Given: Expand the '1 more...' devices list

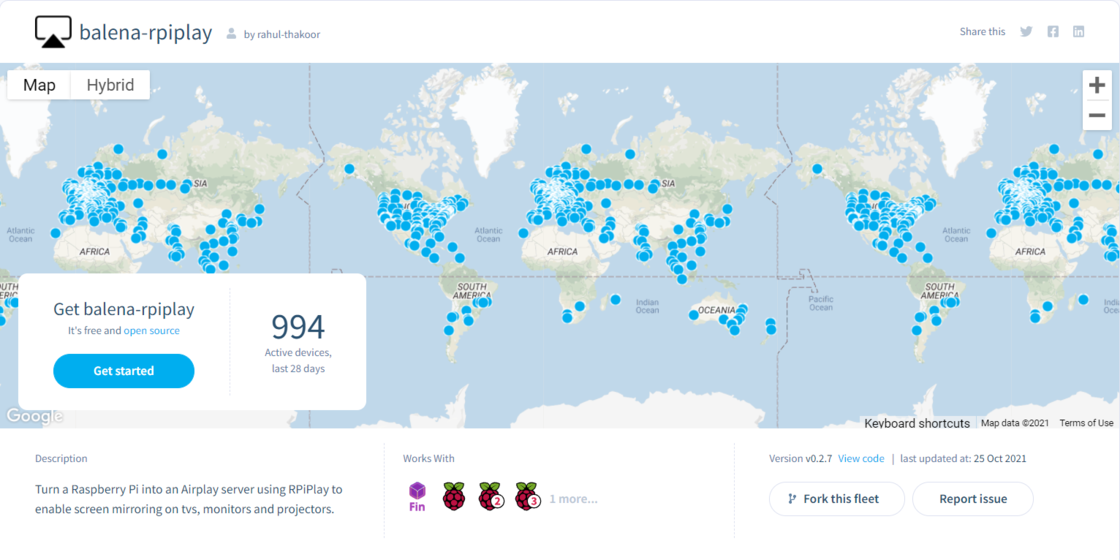Looking at the screenshot, I should [573, 499].
